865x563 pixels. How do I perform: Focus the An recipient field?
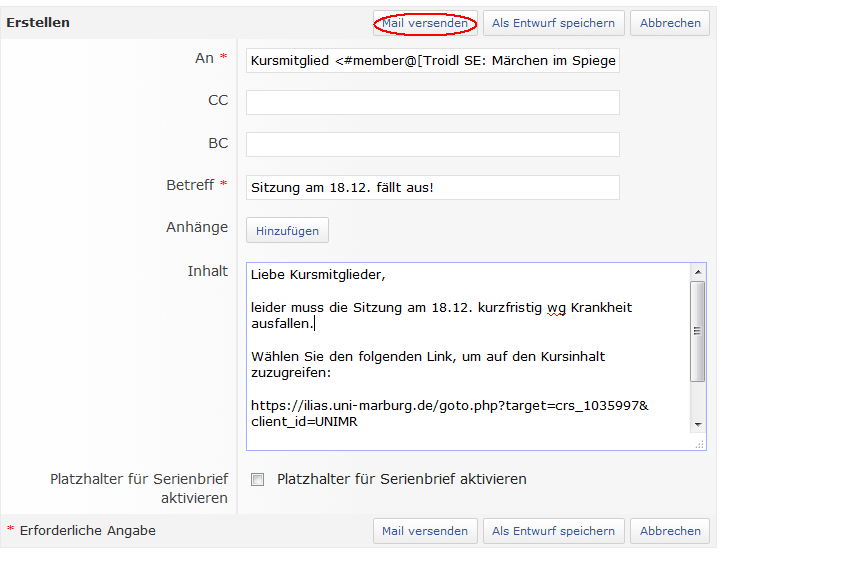[x=432, y=60]
